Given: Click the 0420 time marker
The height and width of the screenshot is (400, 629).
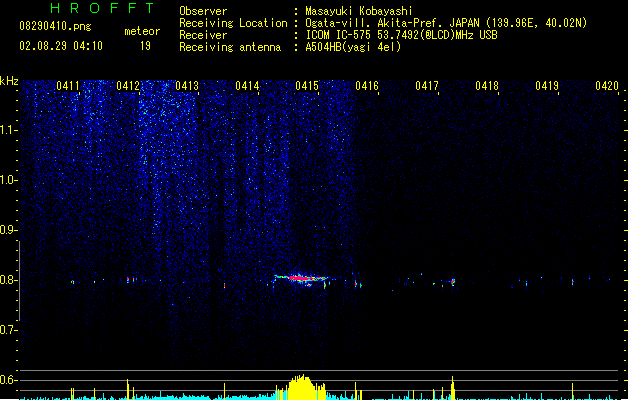Looking at the screenshot, I should (607, 86).
